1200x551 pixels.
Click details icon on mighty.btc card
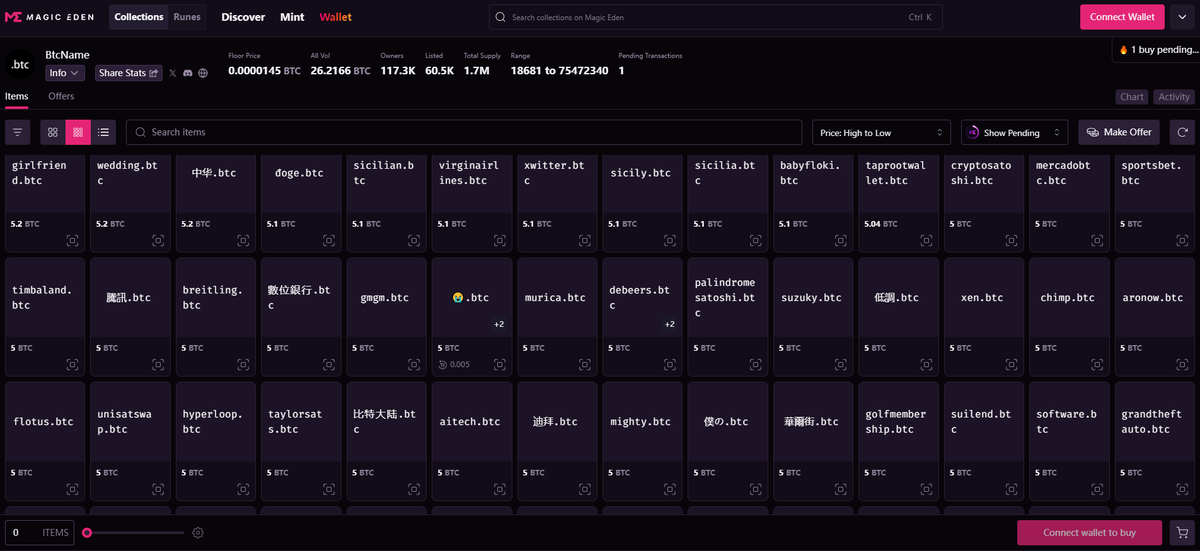point(670,489)
